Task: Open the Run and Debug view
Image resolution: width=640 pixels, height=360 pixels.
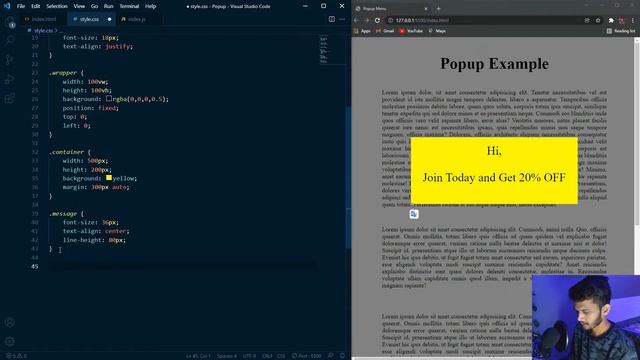Action: [x=9, y=79]
